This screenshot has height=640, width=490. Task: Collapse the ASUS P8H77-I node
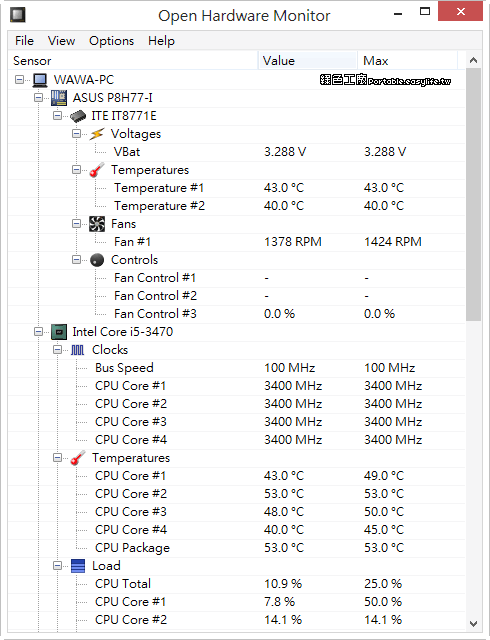point(38,97)
